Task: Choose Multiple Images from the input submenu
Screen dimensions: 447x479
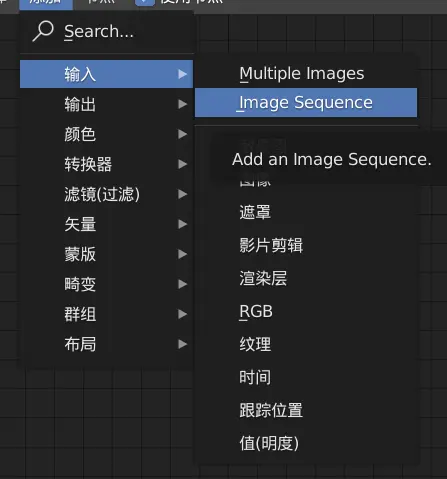Action: point(306,74)
